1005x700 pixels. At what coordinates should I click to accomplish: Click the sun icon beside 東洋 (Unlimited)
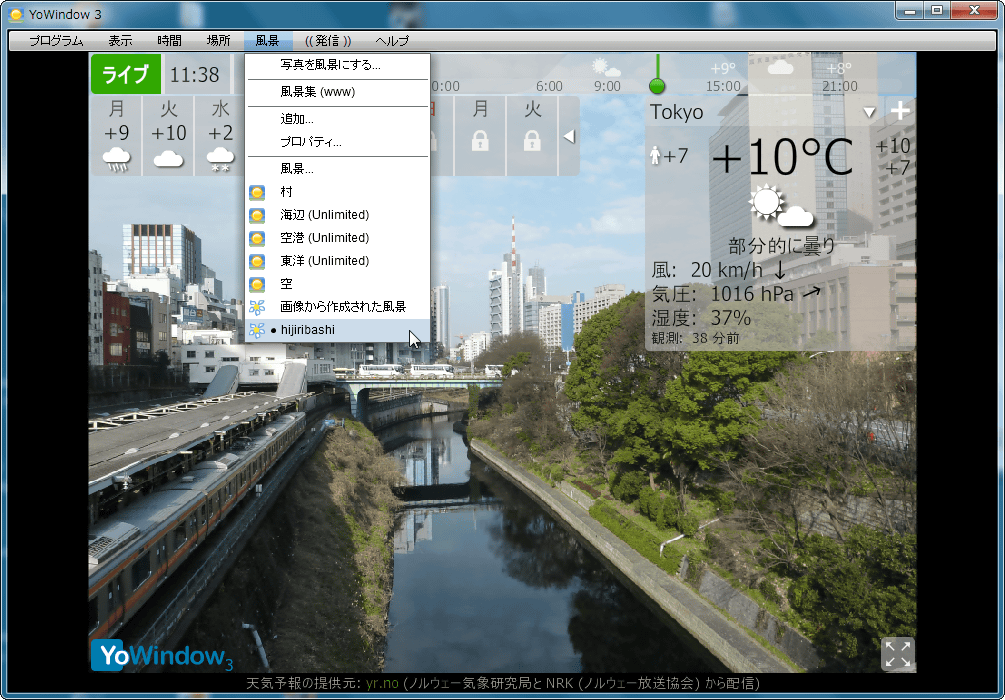coord(257,262)
